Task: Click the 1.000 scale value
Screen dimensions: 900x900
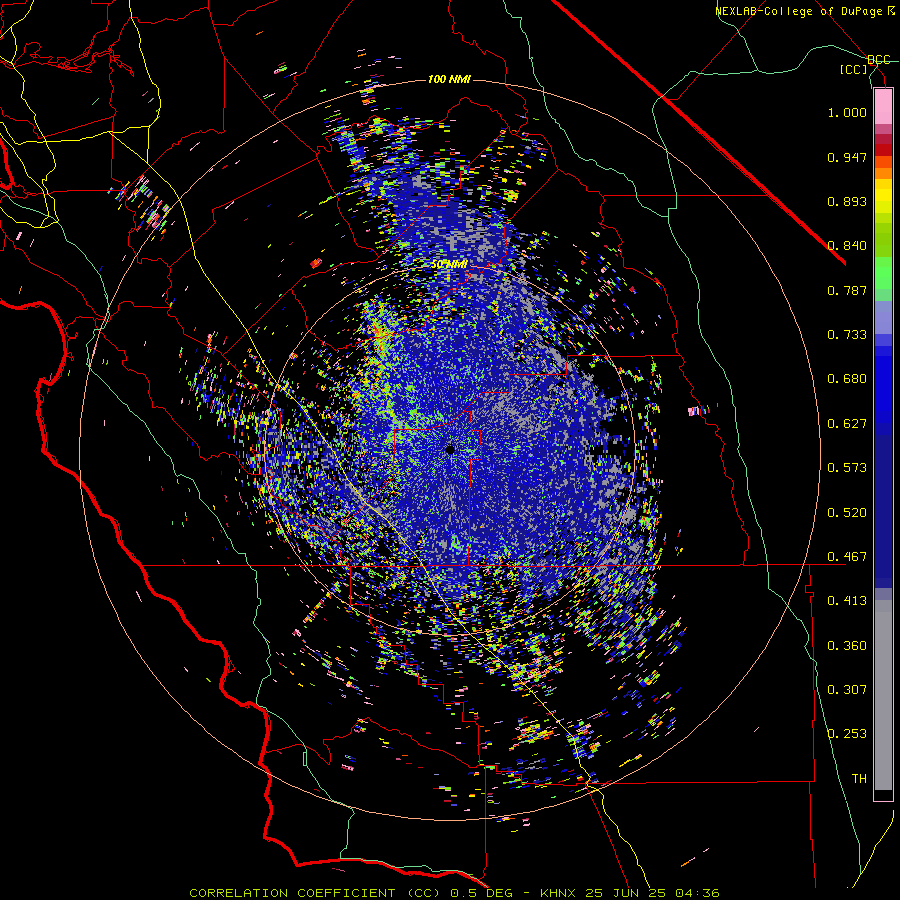Action: 847,112
